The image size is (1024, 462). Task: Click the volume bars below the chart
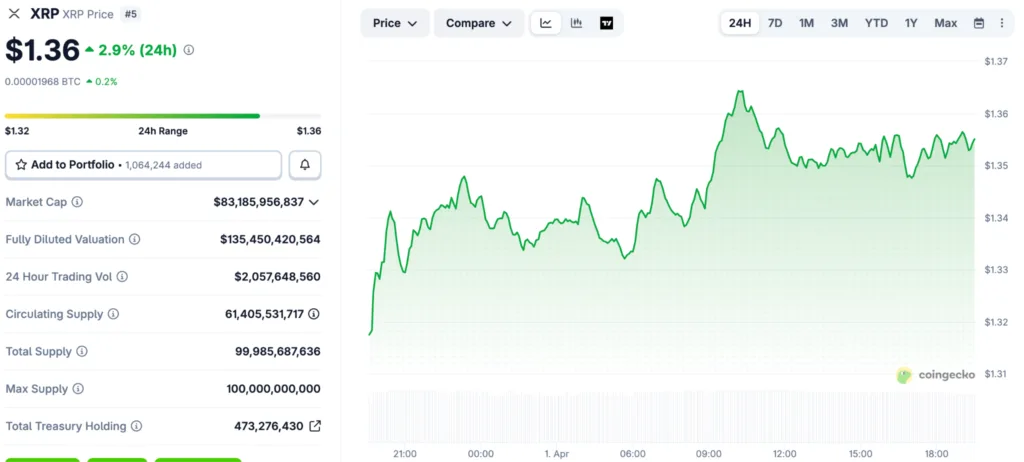(672, 417)
